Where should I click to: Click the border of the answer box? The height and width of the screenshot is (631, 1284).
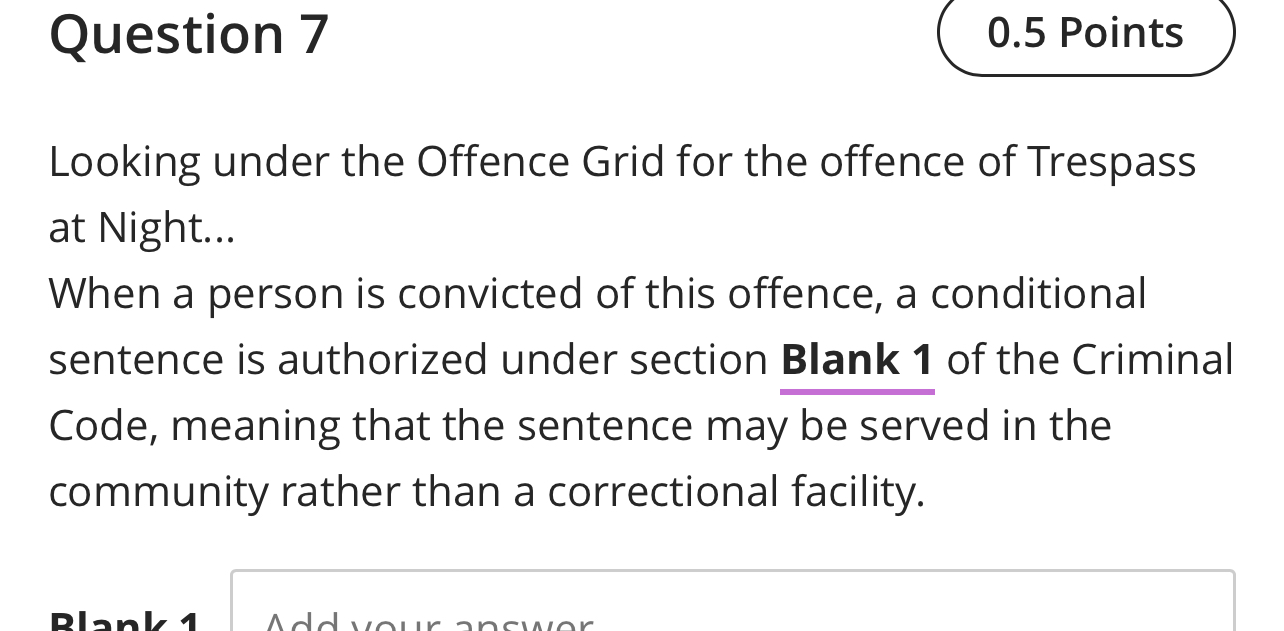pos(733,570)
